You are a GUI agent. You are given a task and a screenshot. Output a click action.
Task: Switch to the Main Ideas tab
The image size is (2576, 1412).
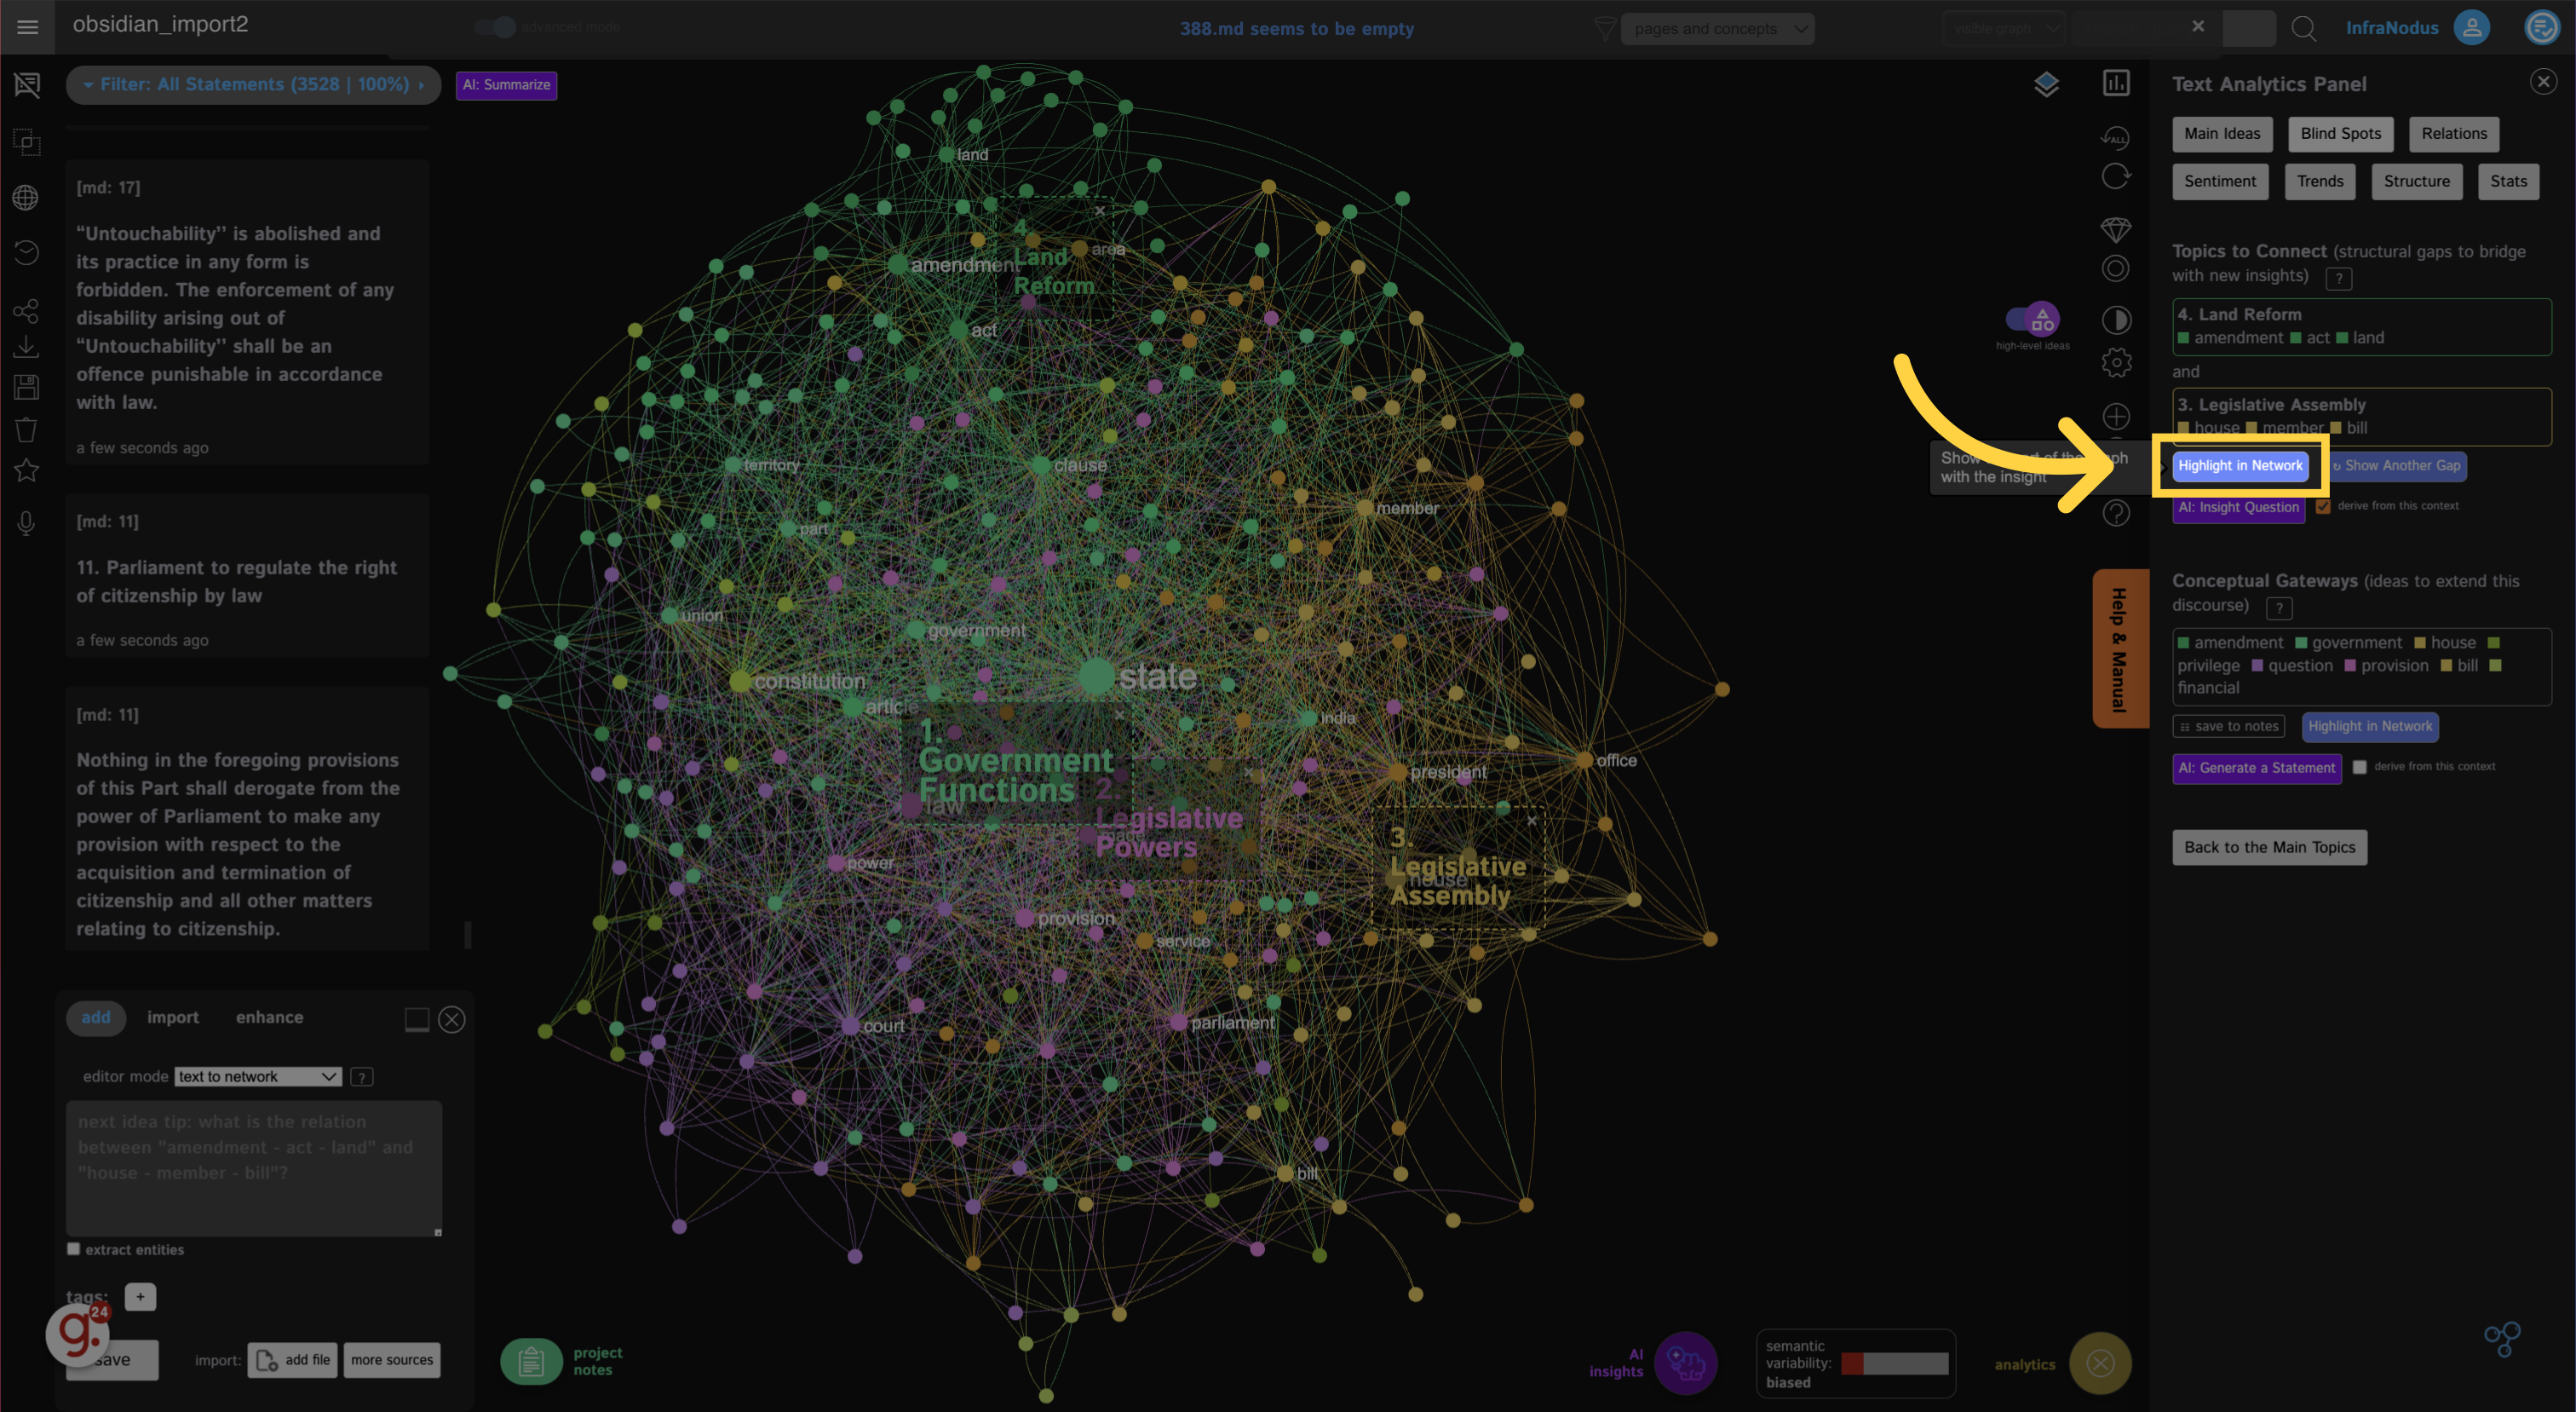coord(2222,134)
